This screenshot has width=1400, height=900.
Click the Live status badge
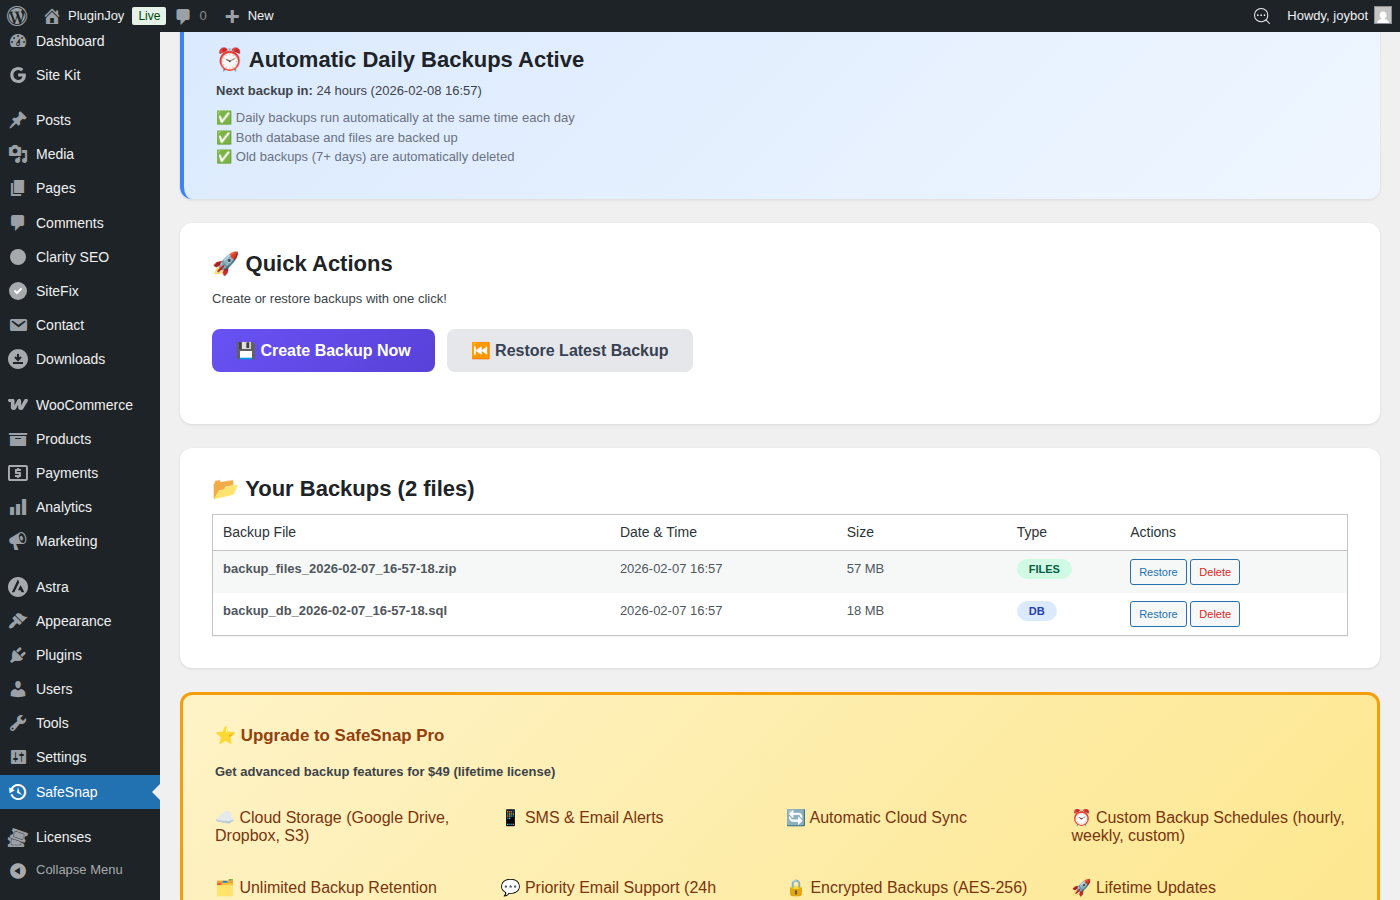point(149,16)
